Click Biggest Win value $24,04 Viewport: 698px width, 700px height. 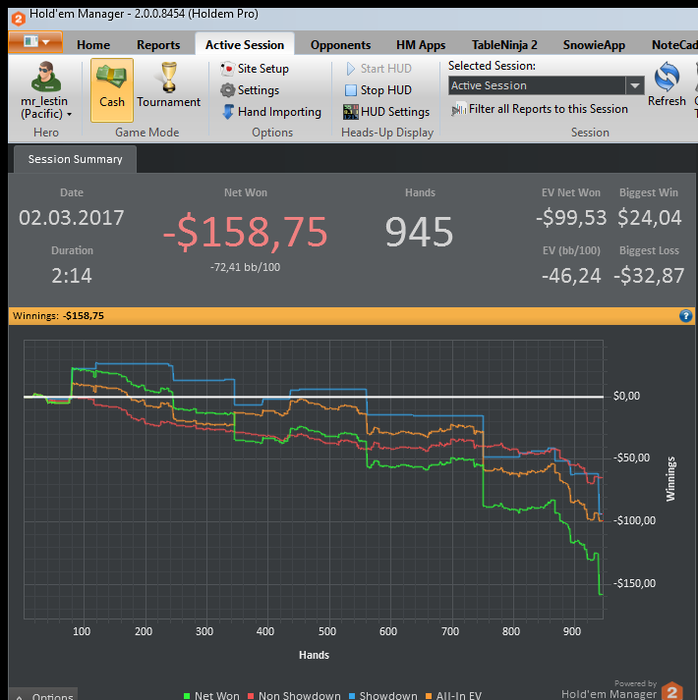[x=649, y=218]
